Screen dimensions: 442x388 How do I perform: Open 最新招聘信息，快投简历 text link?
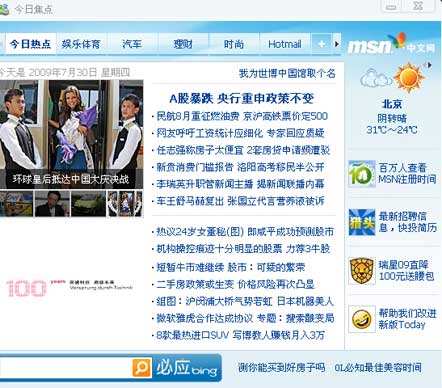tap(407, 222)
